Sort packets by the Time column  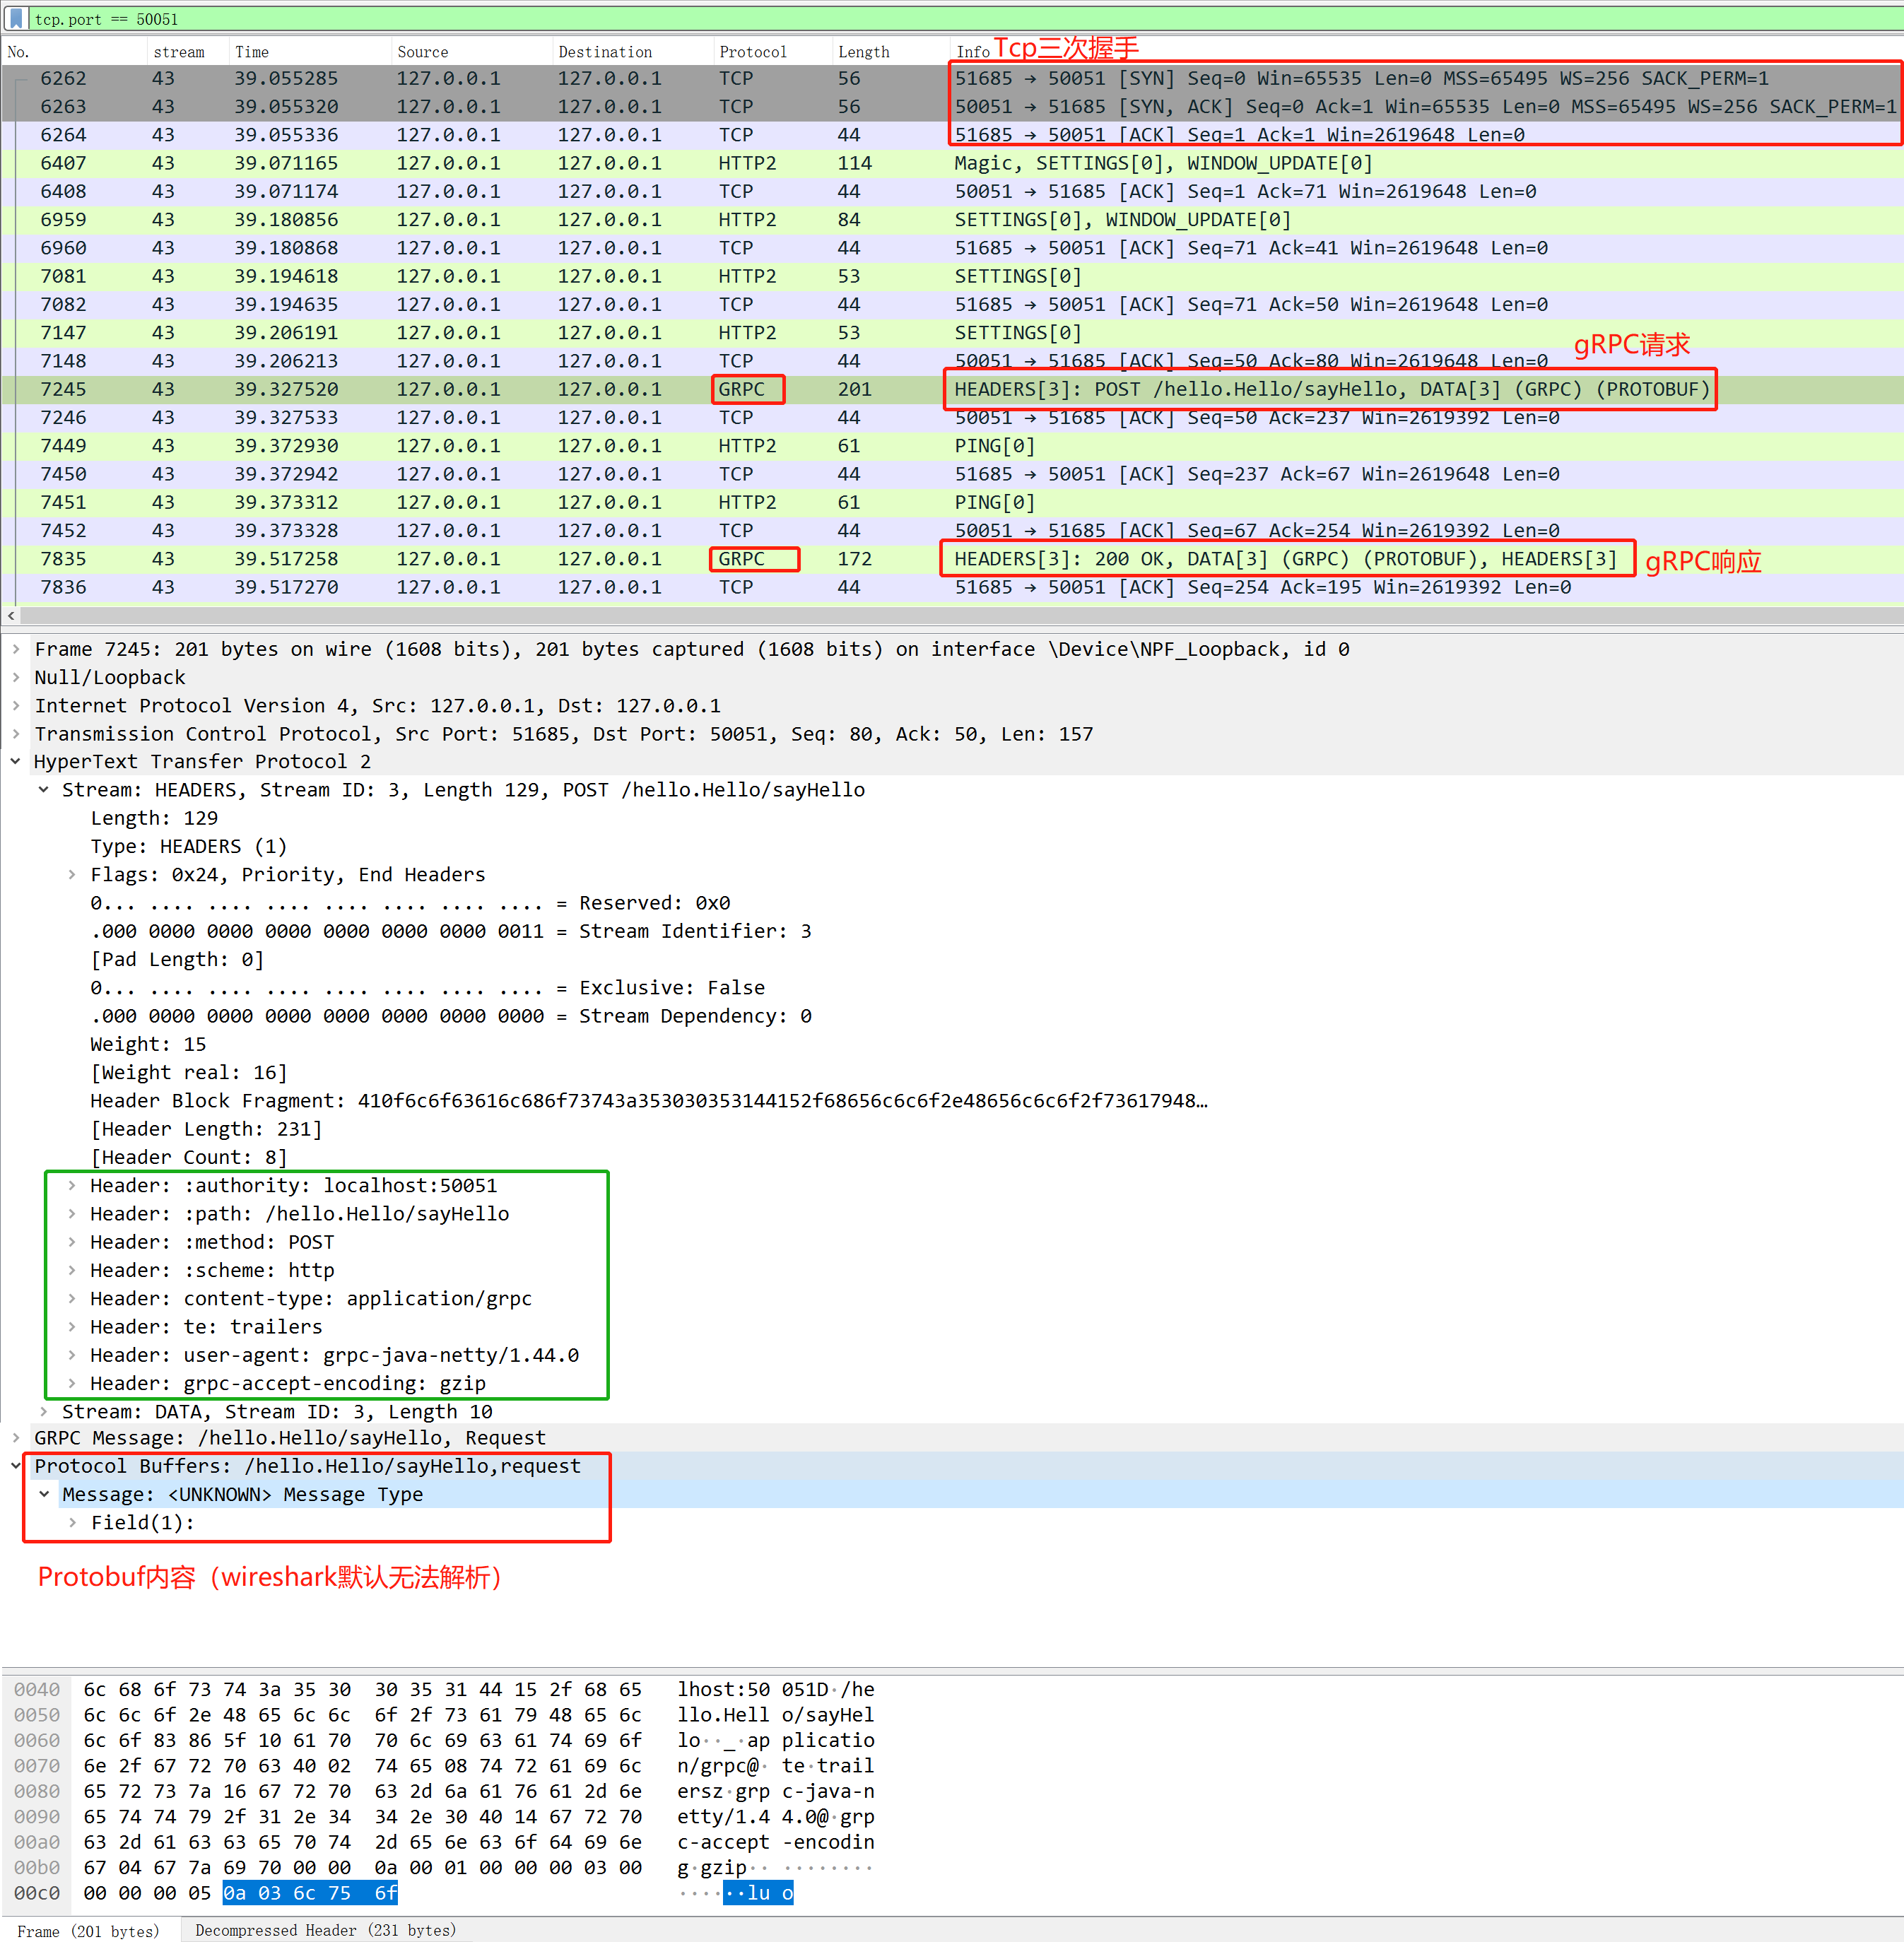pyautogui.click(x=252, y=52)
